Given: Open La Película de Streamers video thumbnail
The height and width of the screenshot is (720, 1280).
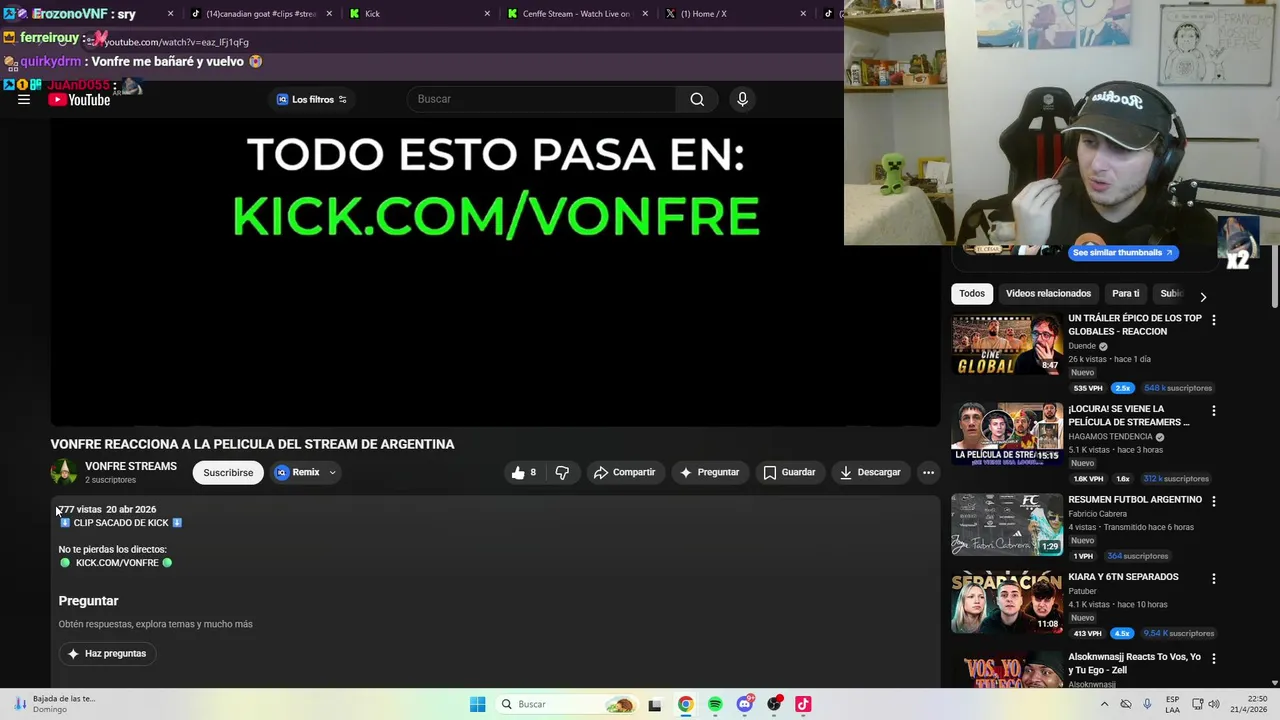Looking at the screenshot, I should point(1007,434).
